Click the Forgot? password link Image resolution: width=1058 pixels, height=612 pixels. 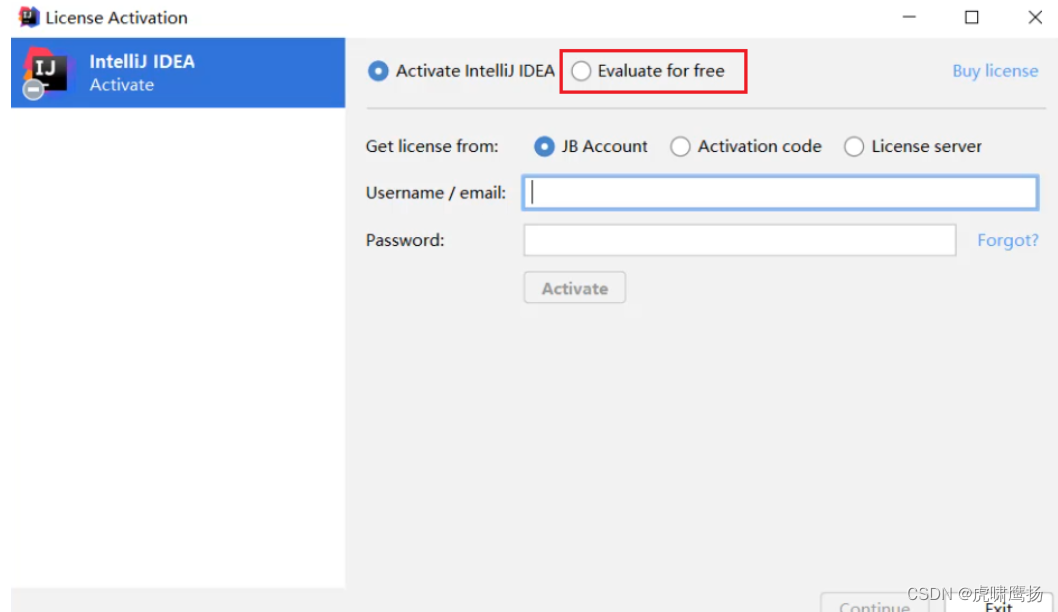click(1008, 240)
